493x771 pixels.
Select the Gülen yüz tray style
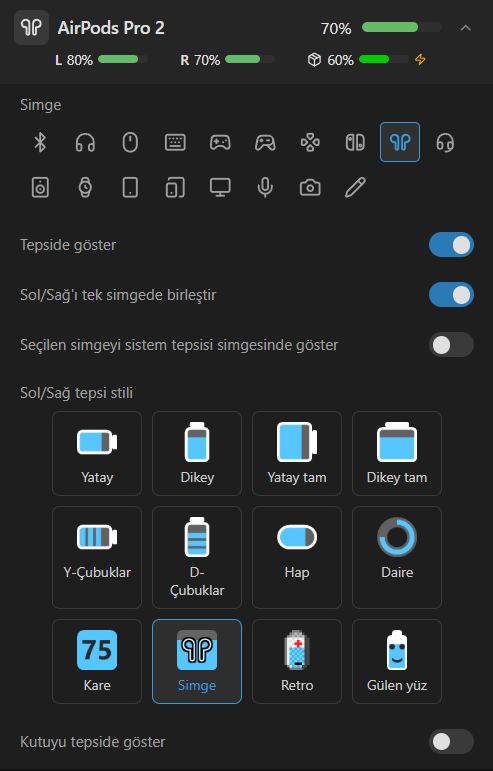[x=397, y=661]
